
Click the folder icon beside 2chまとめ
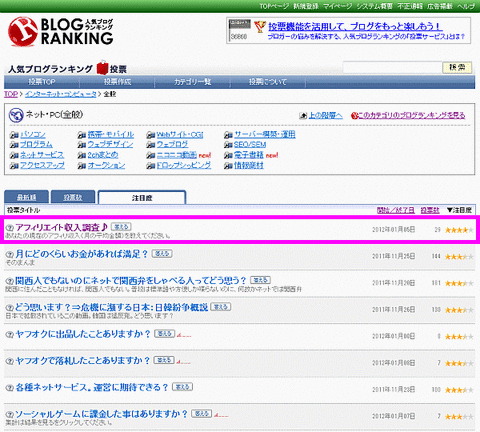pos(82,155)
